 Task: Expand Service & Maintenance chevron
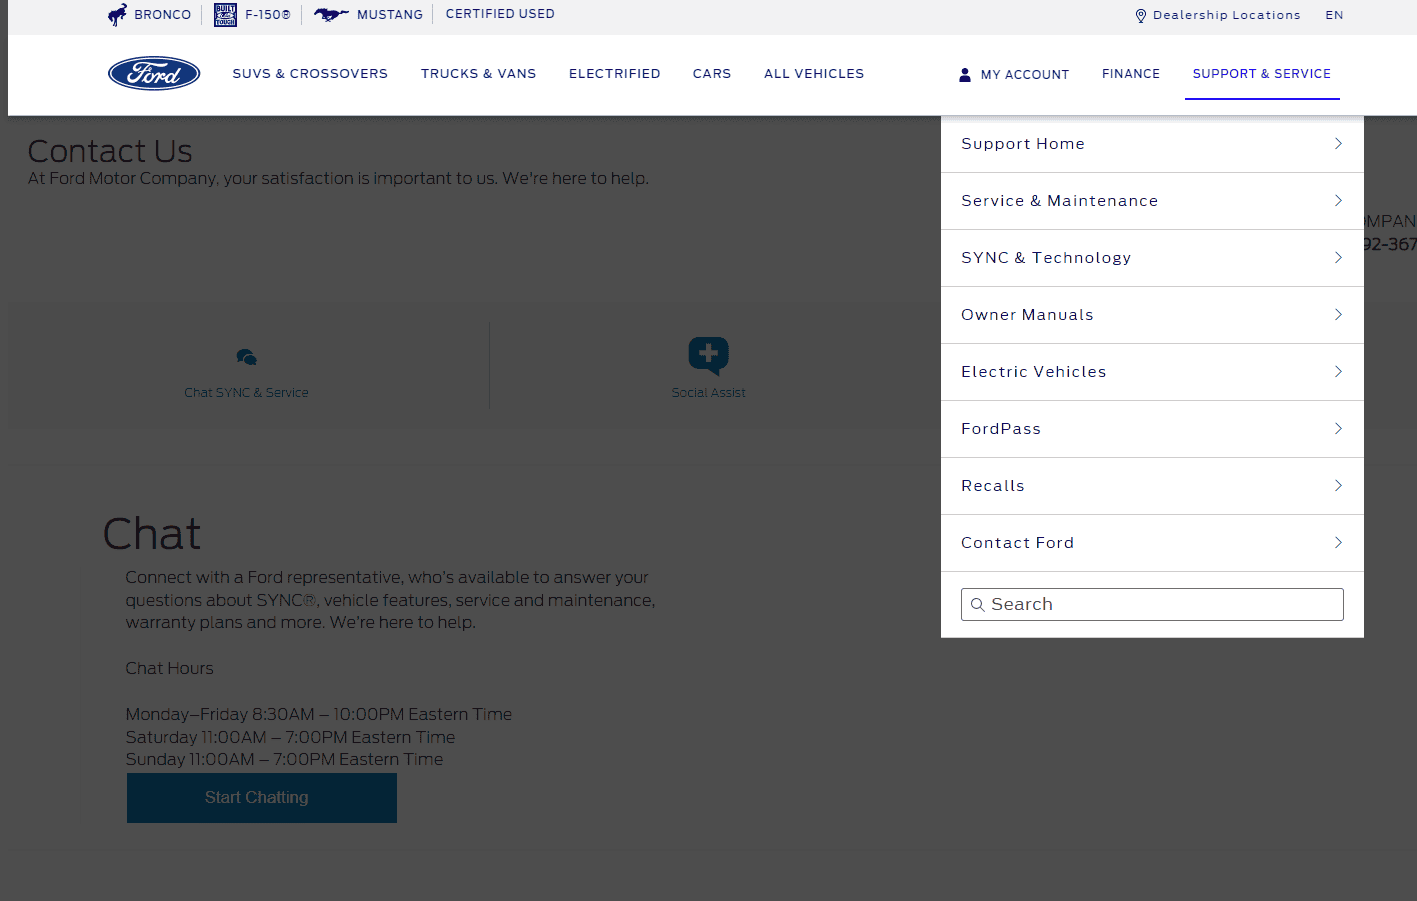point(1338,201)
